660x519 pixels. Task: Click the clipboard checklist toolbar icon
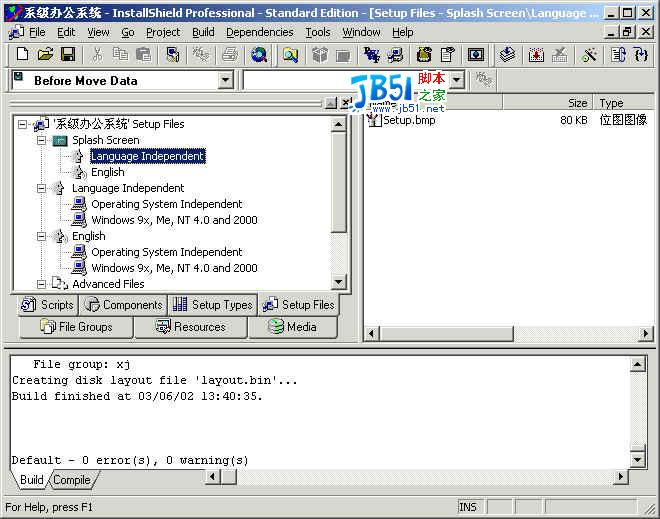447,55
